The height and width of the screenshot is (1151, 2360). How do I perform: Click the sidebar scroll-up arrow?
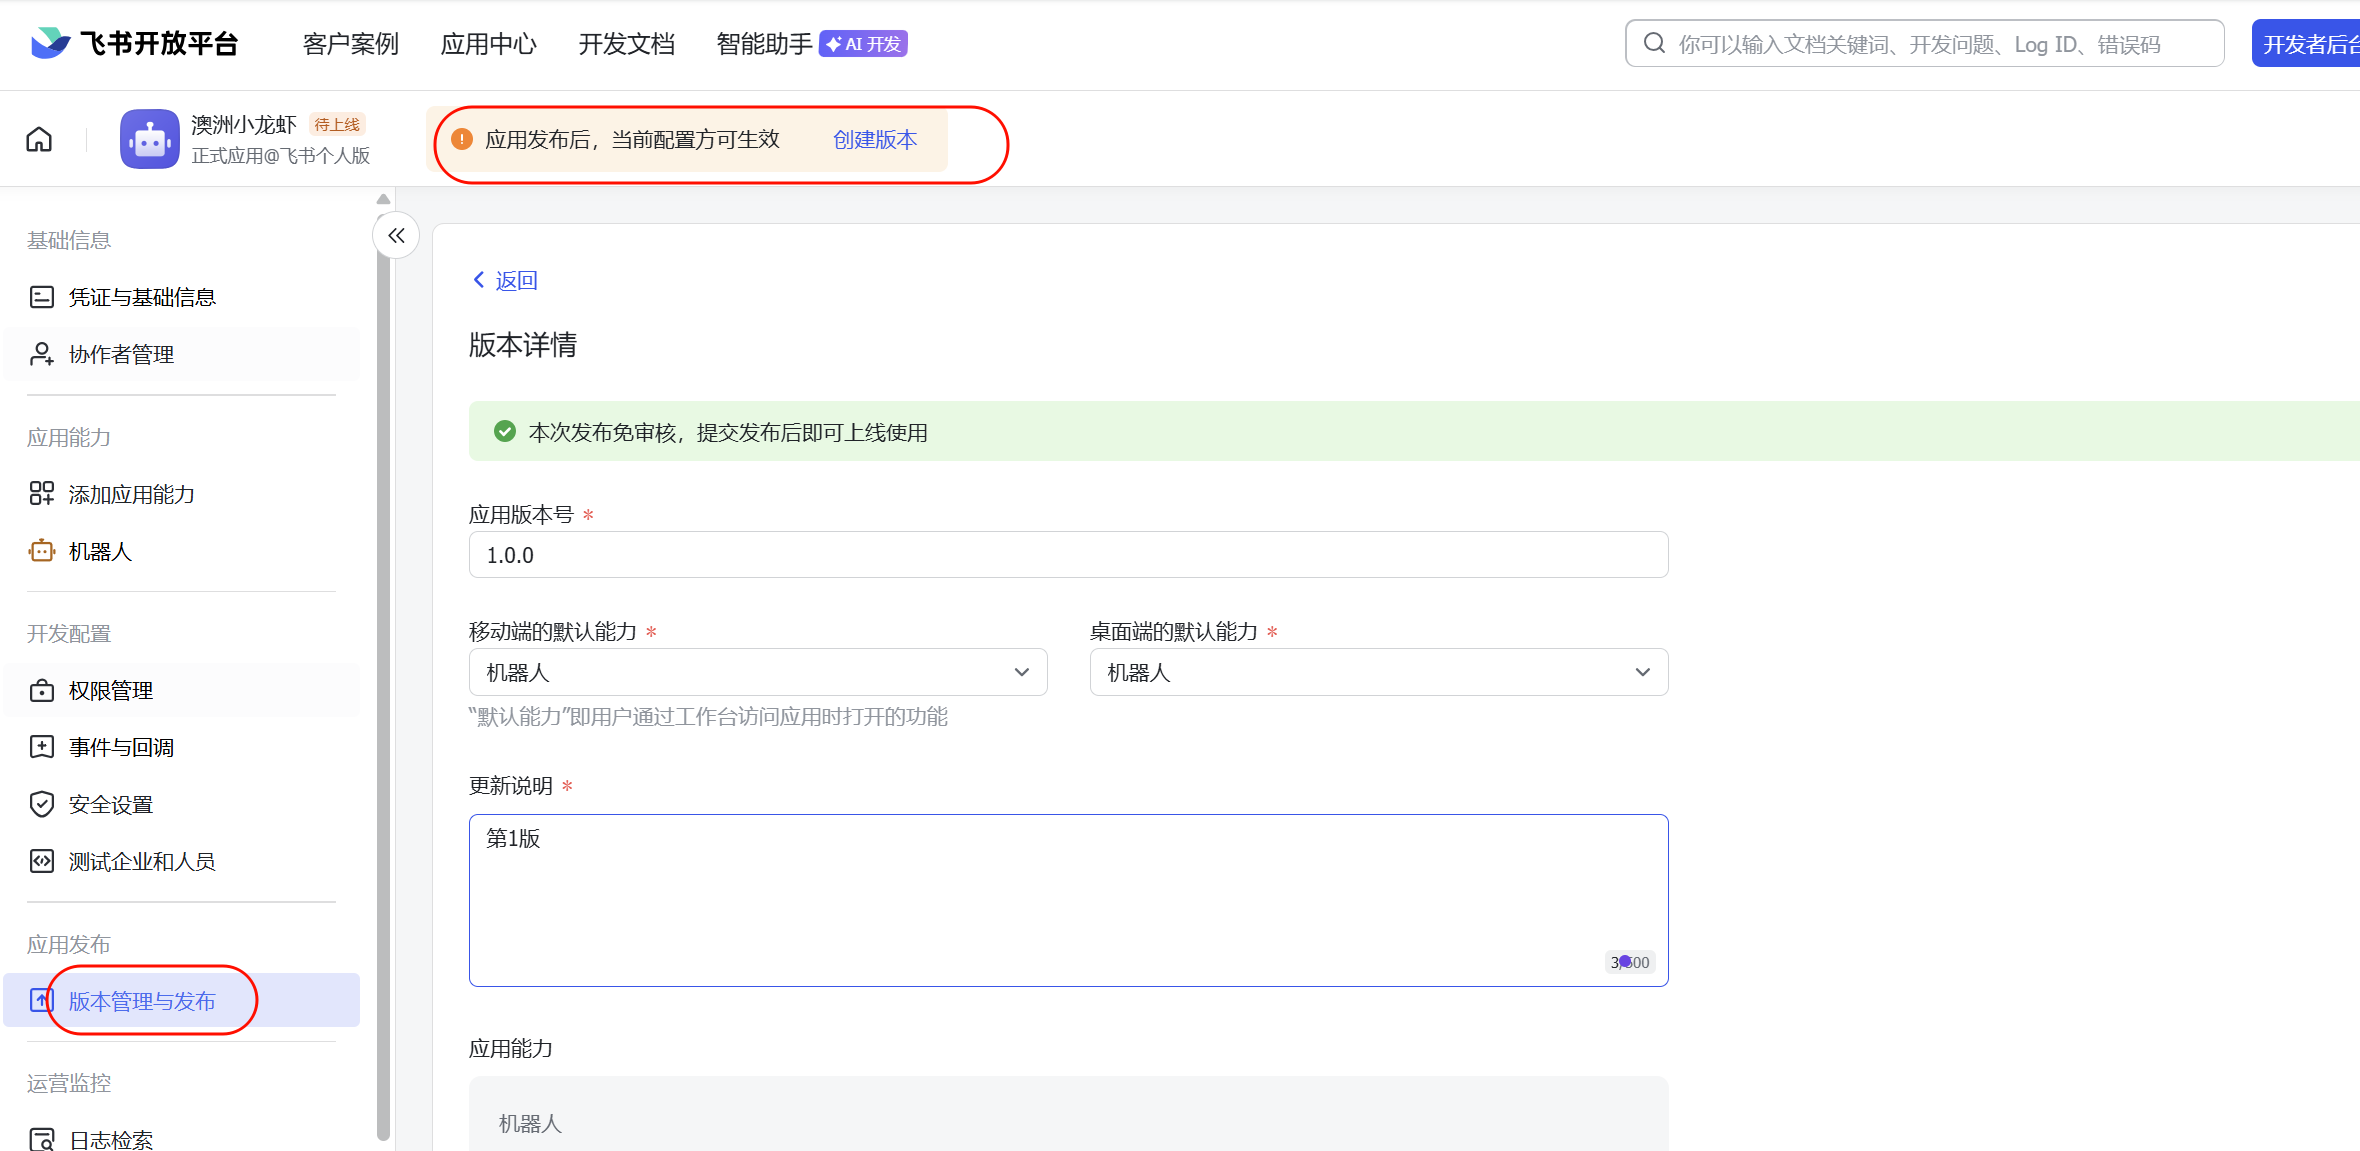click(x=383, y=199)
